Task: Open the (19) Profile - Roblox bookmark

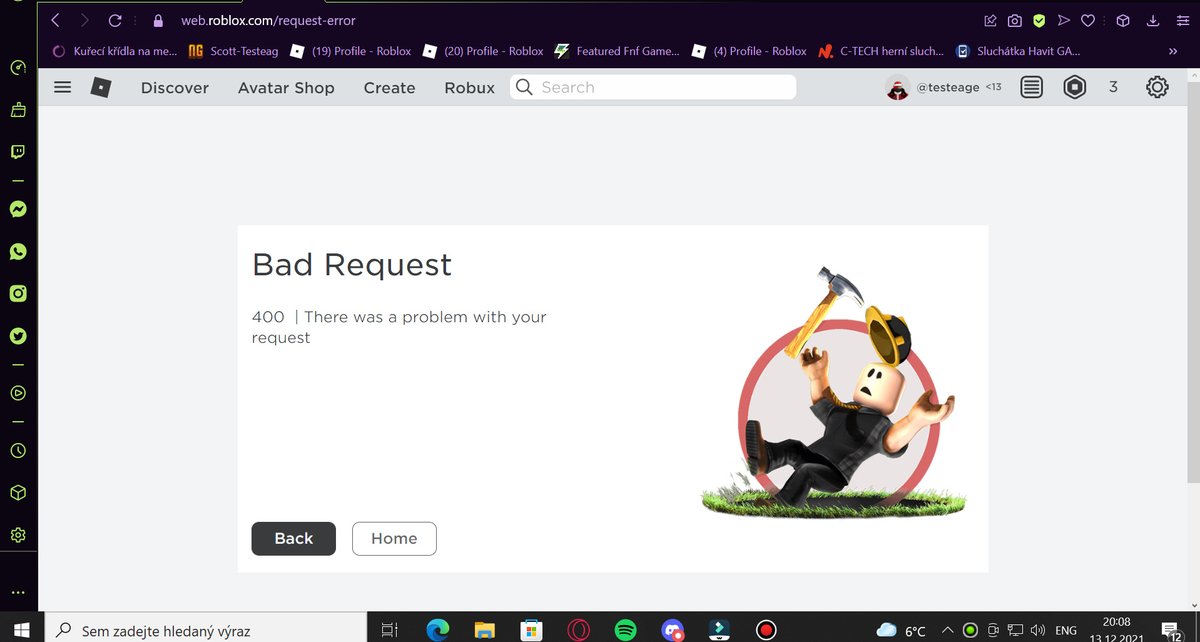Action: pos(351,51)
